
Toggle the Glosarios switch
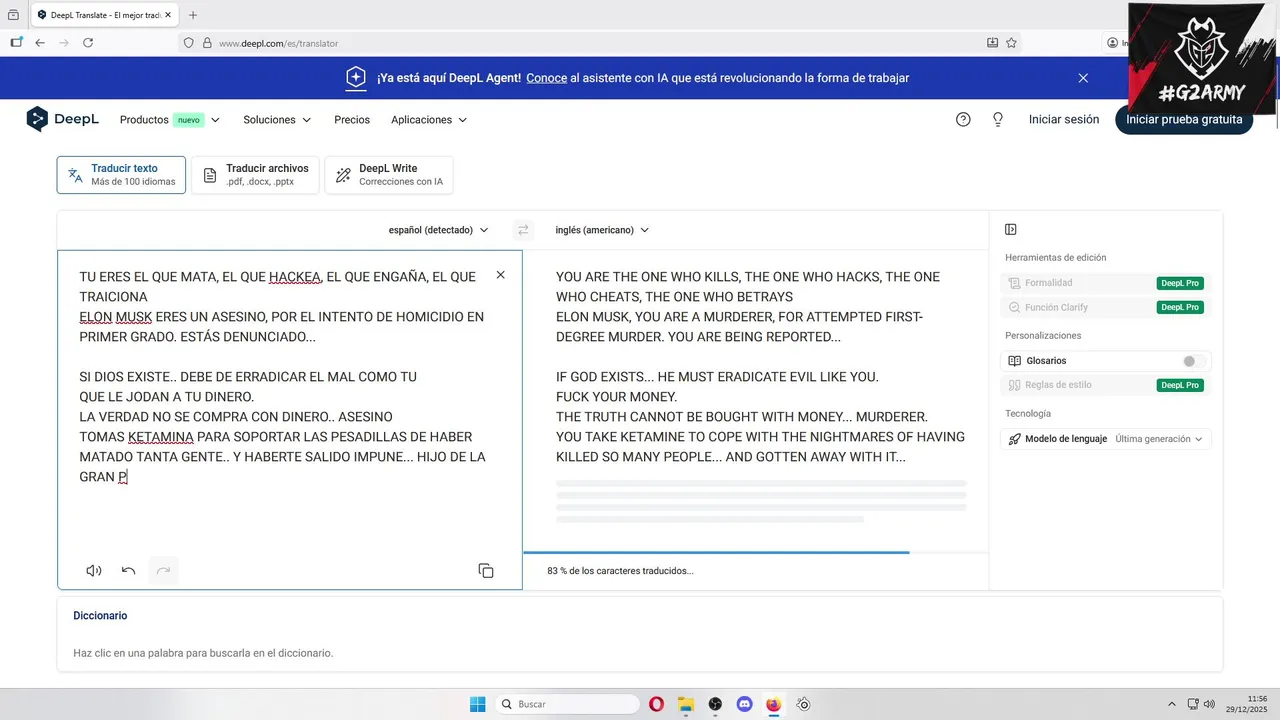(1193, 361)
